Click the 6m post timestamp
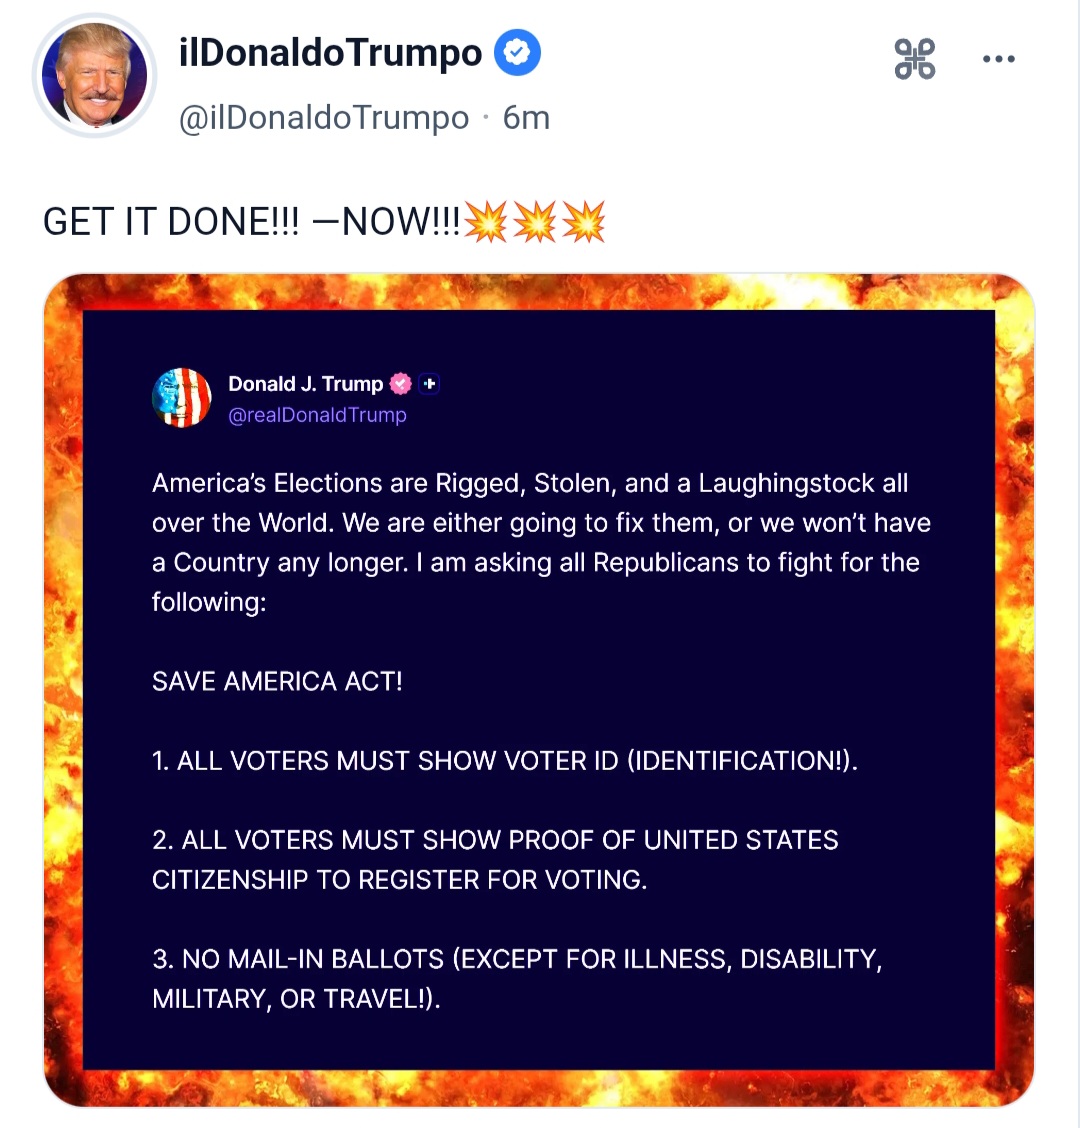 coord(526,118)
